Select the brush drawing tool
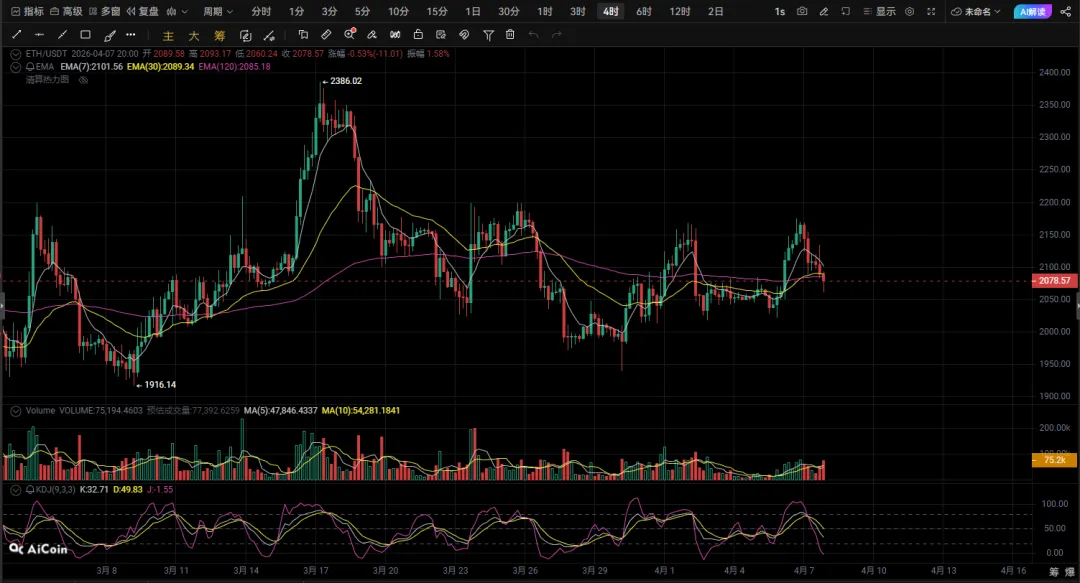The height and width of the screenshot is (583, 1080). 109,35
